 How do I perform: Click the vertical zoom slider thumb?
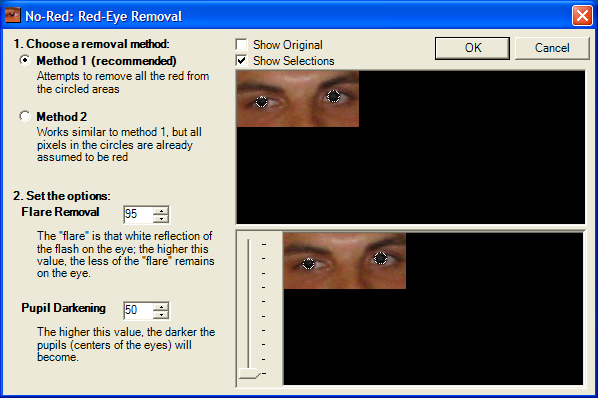point(249,373)
